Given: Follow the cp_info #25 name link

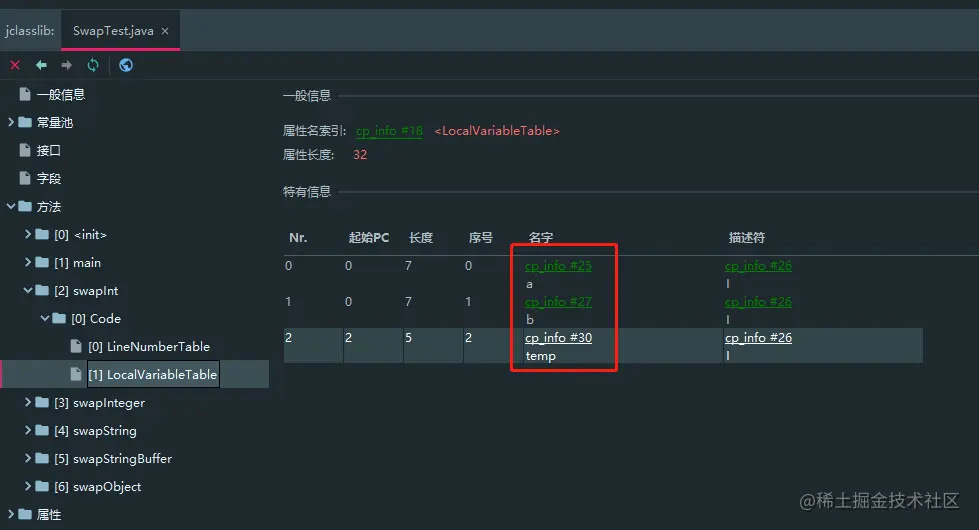Looking at the screenshot, I should (x=558, y=266).
